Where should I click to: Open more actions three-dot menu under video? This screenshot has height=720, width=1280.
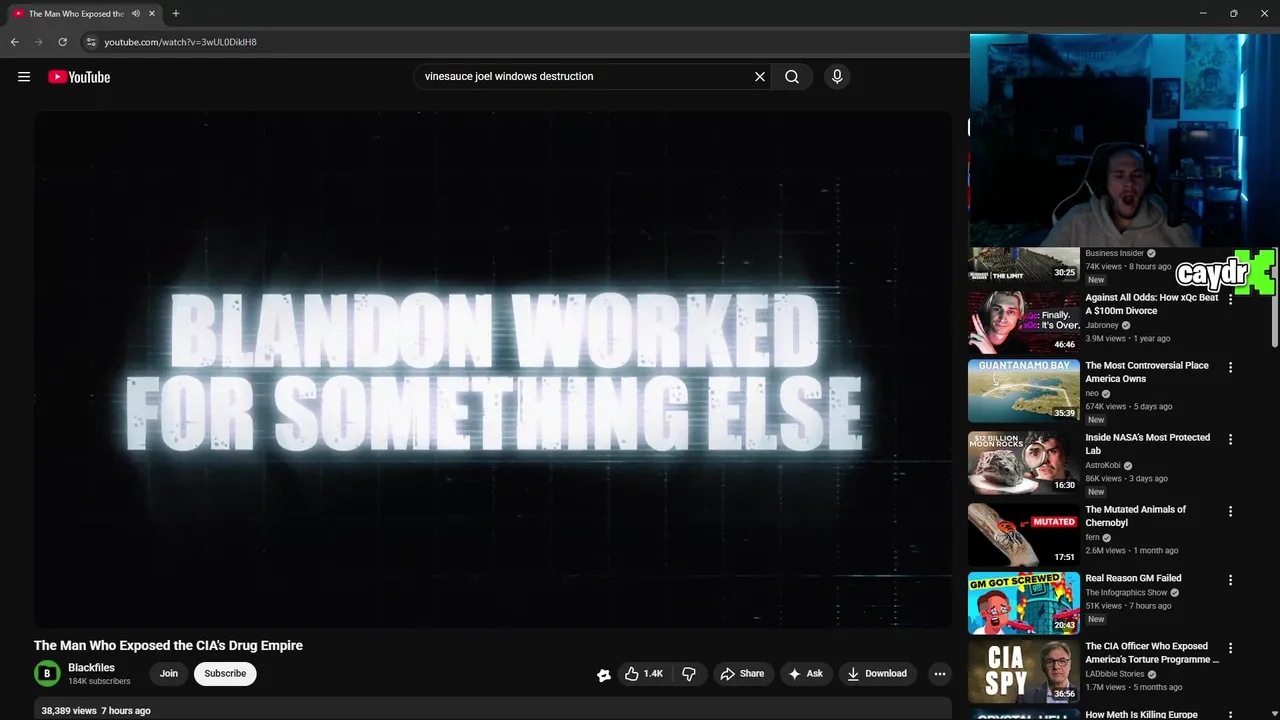[x=939, y=674]
